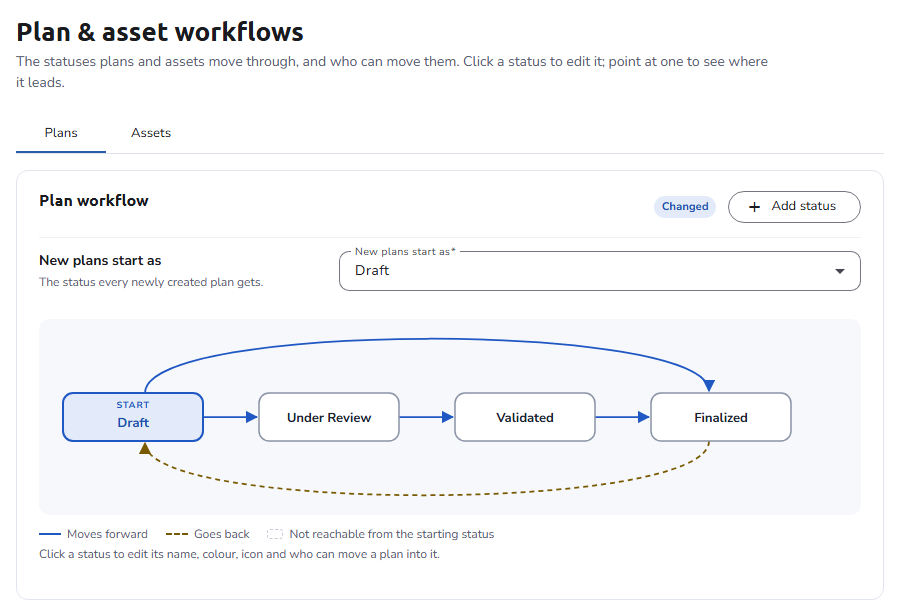This screenshot has width=900, height=616.
Task: Click the Plan & asset workflows title
Action: pos(160,32)
